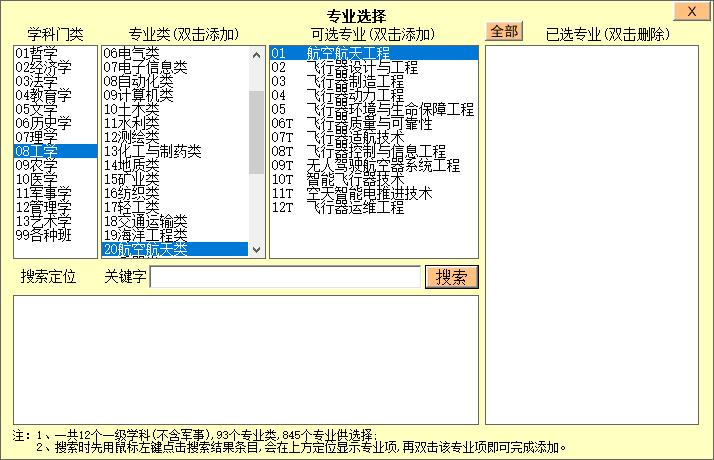This screenshot has width=714, height=460.
Task: Click the 搜索 button
Action: 451,277
